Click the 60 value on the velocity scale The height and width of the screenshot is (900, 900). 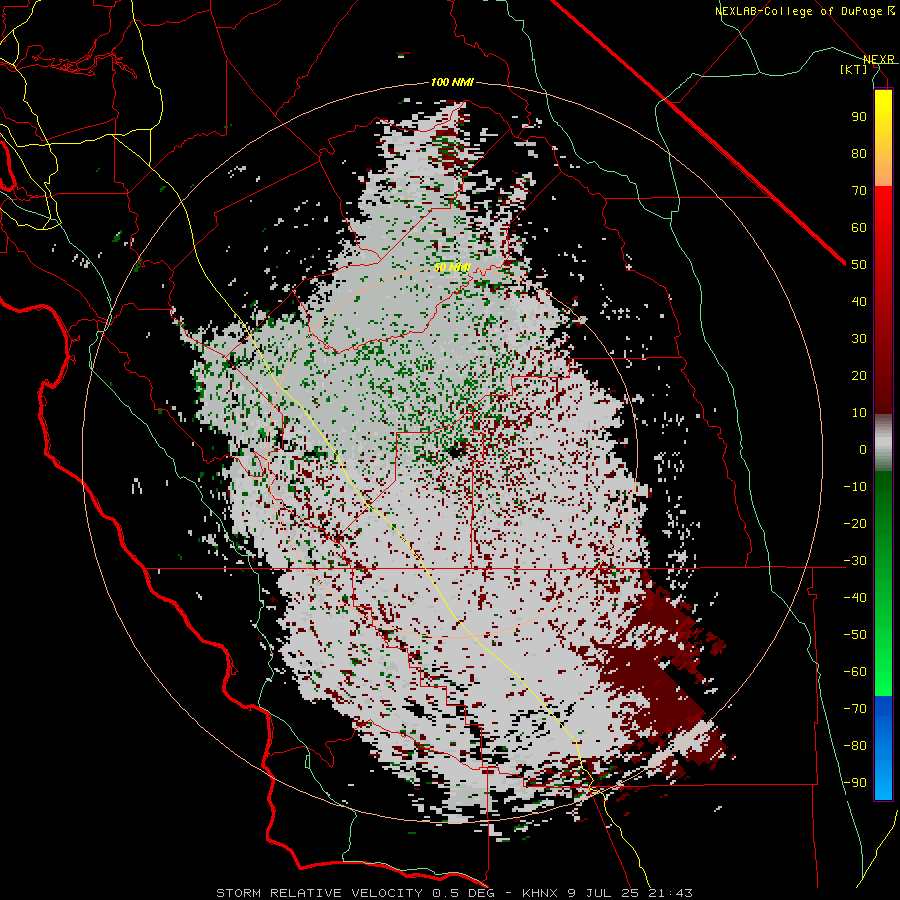pos(859,228)
